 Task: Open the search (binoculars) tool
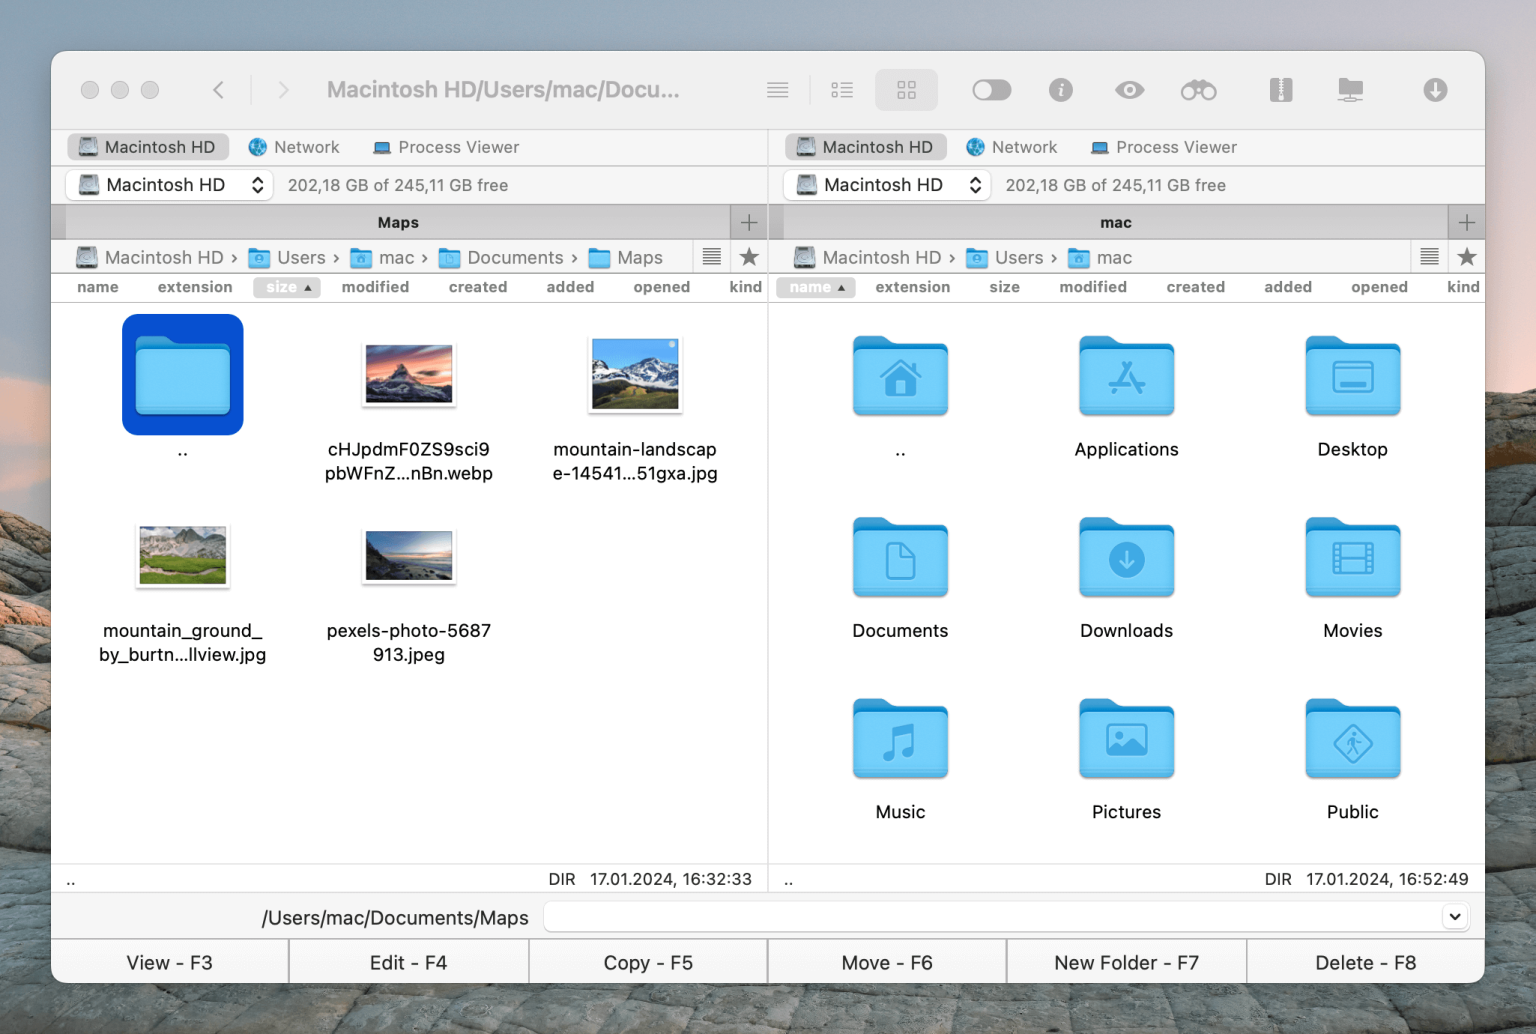point(1198,90)
